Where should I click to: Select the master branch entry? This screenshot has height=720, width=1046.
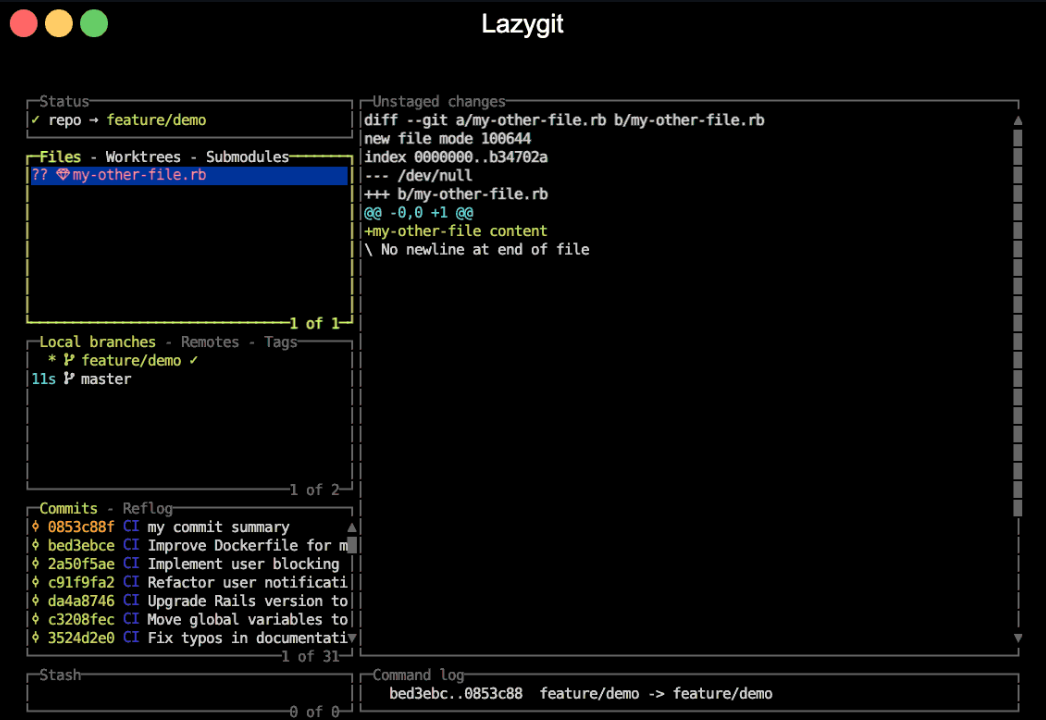105,379
